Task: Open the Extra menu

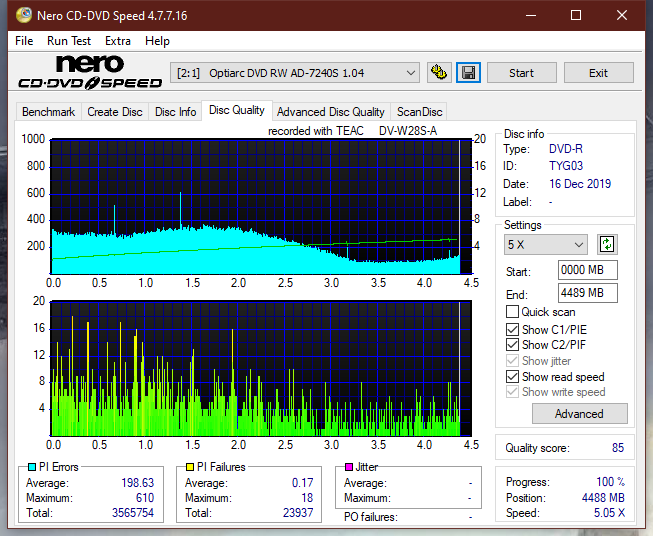Action: pyautogui.click(x=118, y=41)
